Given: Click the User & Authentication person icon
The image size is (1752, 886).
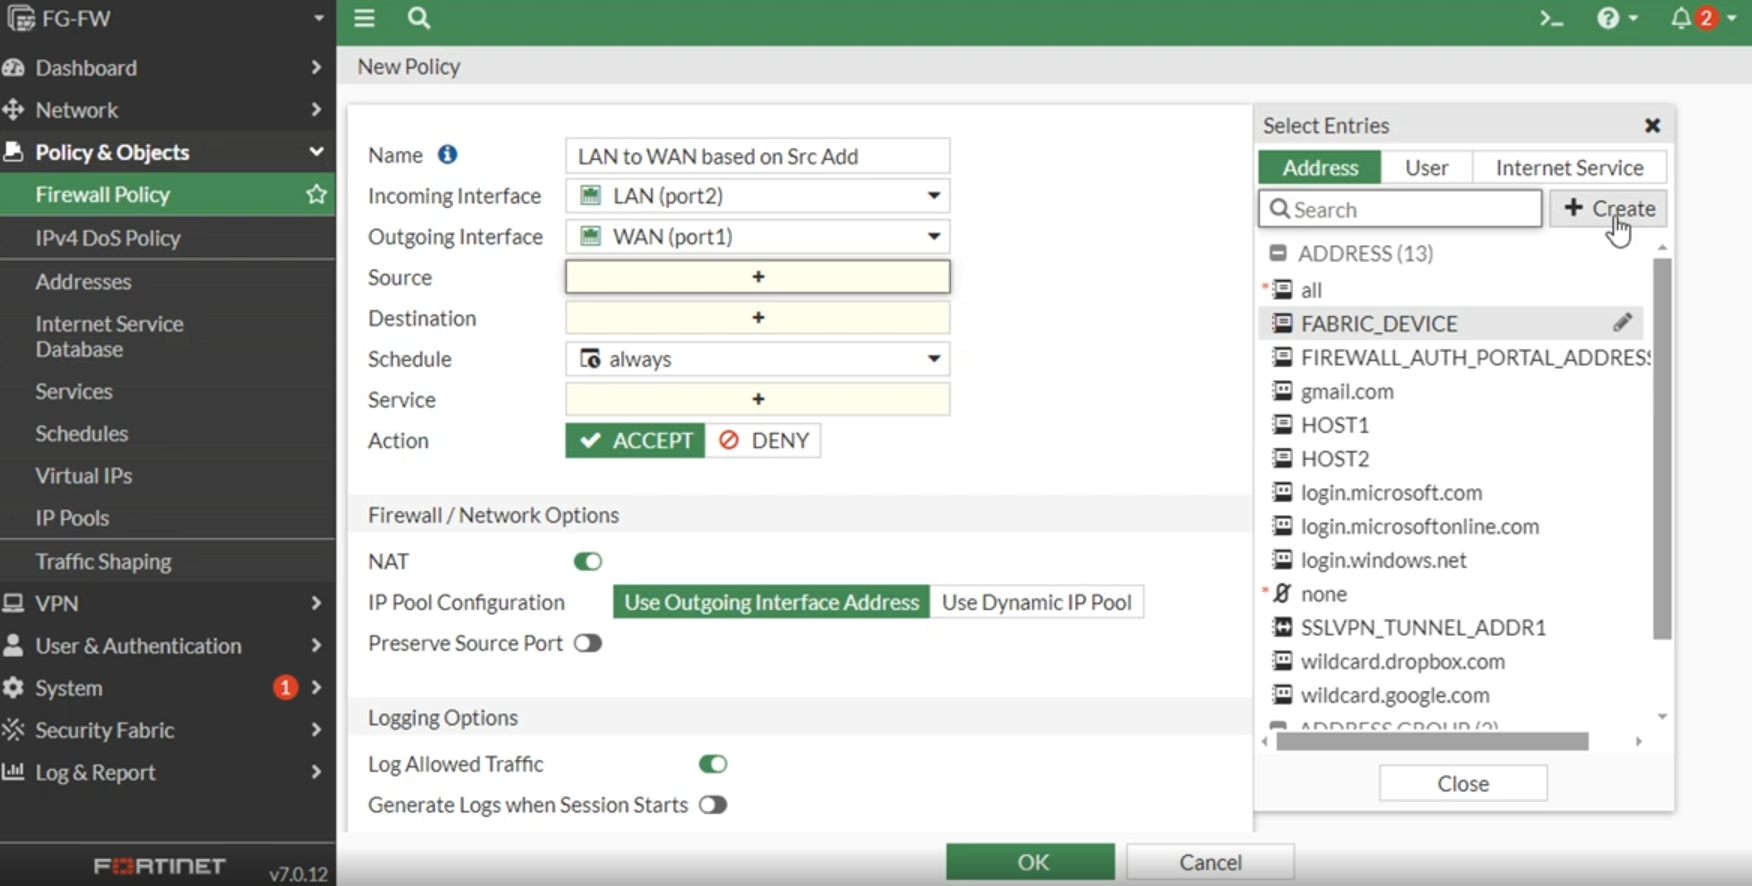Looking at the screenshot, I should [x=13, y=645].
